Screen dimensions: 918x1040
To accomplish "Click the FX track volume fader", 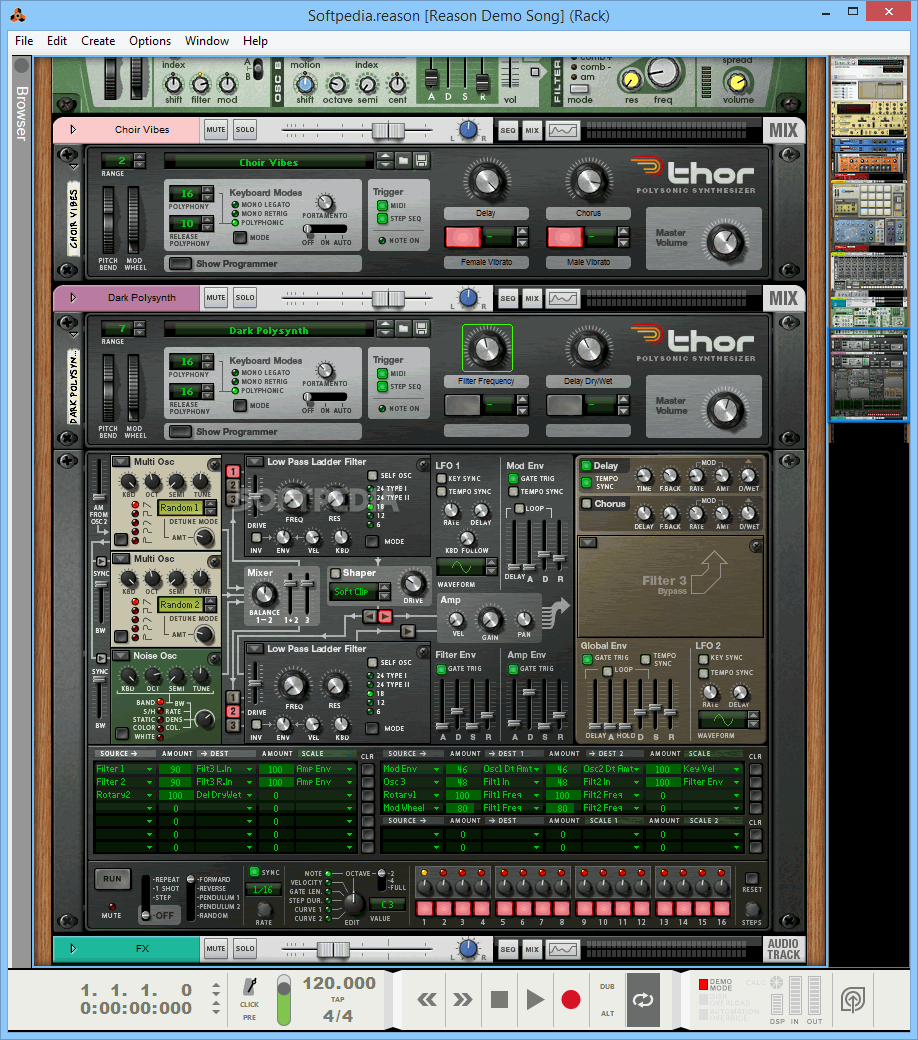I will pos(333,949).
